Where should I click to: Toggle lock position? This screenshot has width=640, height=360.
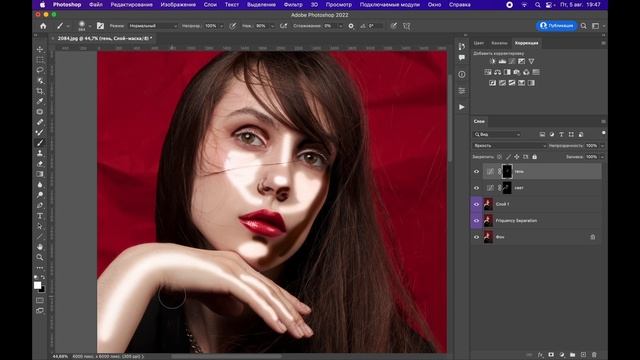point(517,157)
